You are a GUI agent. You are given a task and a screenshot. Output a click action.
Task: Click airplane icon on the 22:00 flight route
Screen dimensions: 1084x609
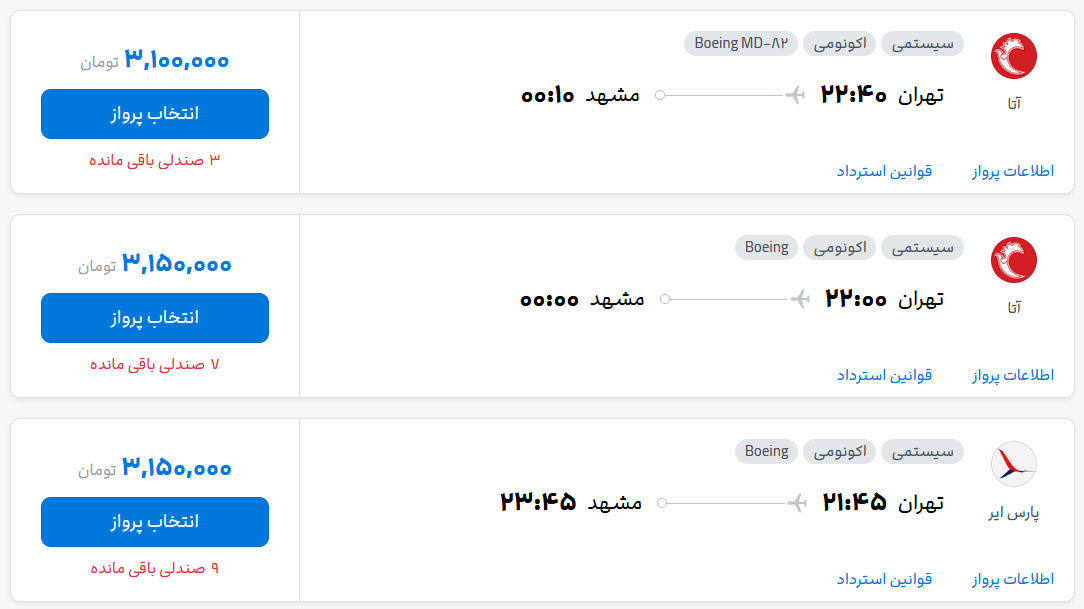click(x=800, y=299)
